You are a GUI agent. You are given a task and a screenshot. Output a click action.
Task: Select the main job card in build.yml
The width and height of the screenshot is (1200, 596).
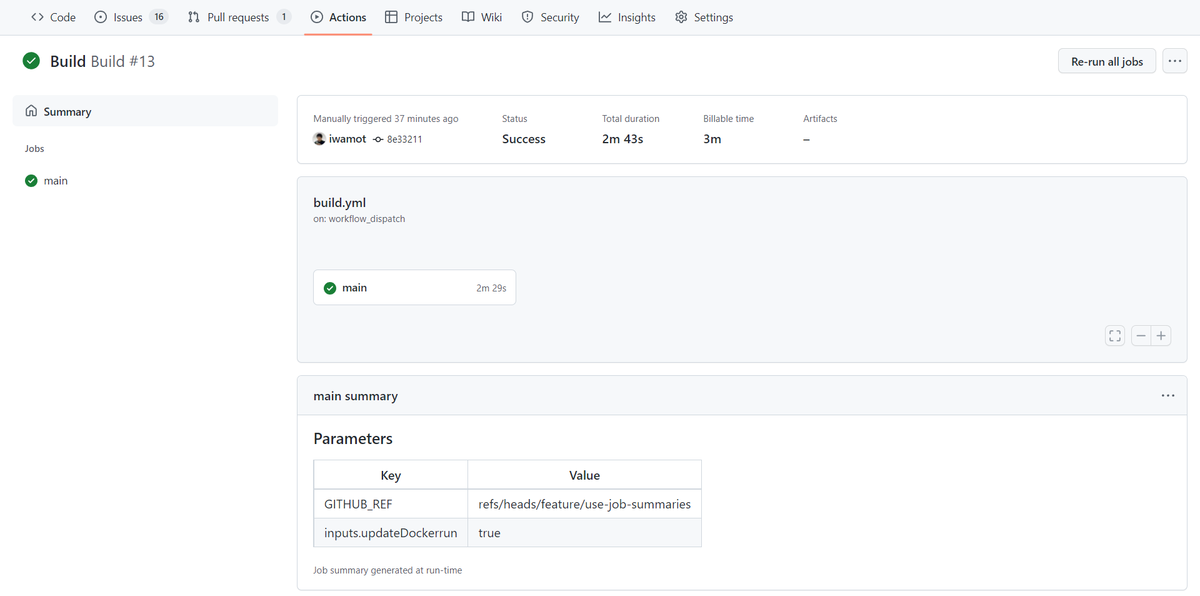414,287
